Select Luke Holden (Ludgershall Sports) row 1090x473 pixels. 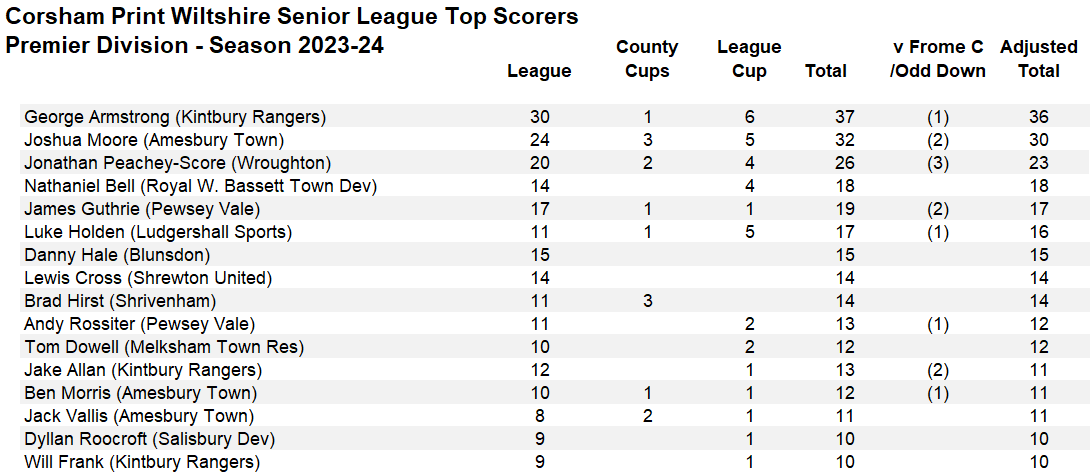click(x=158, y=232)
